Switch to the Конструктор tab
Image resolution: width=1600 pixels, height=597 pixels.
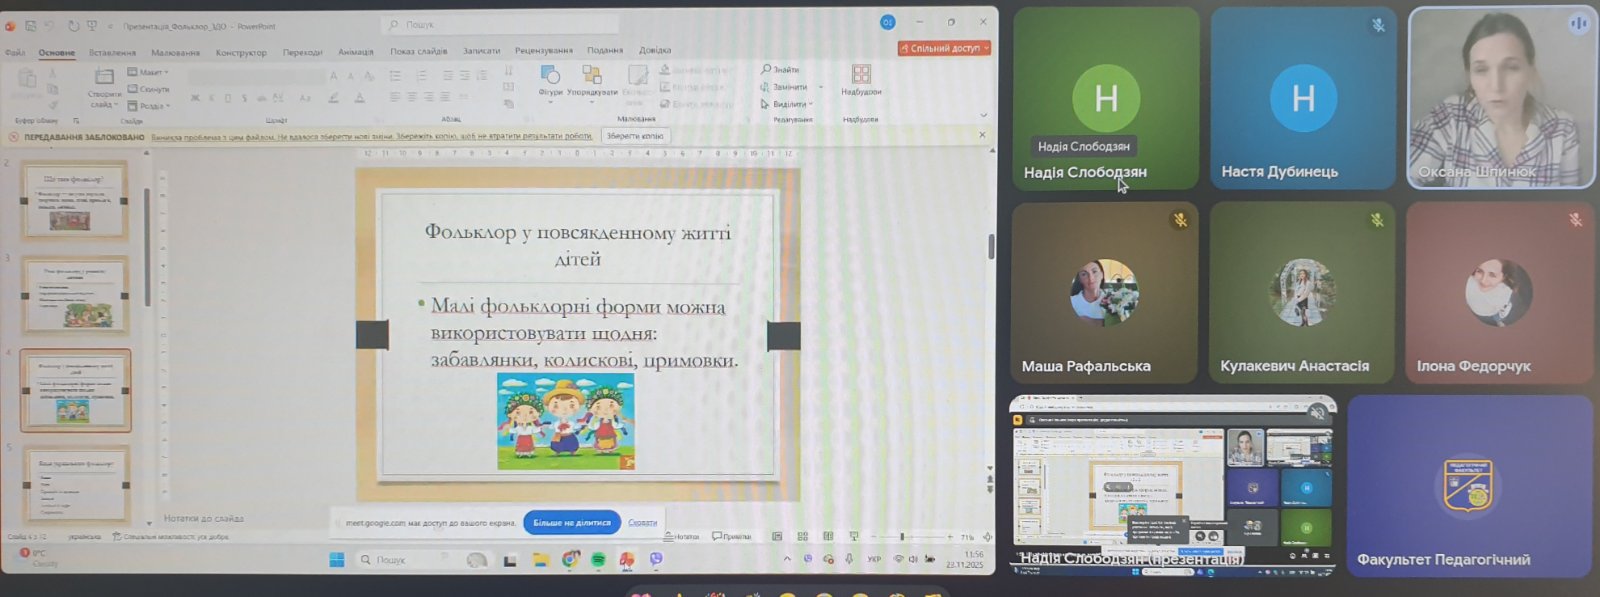(241, 52)
